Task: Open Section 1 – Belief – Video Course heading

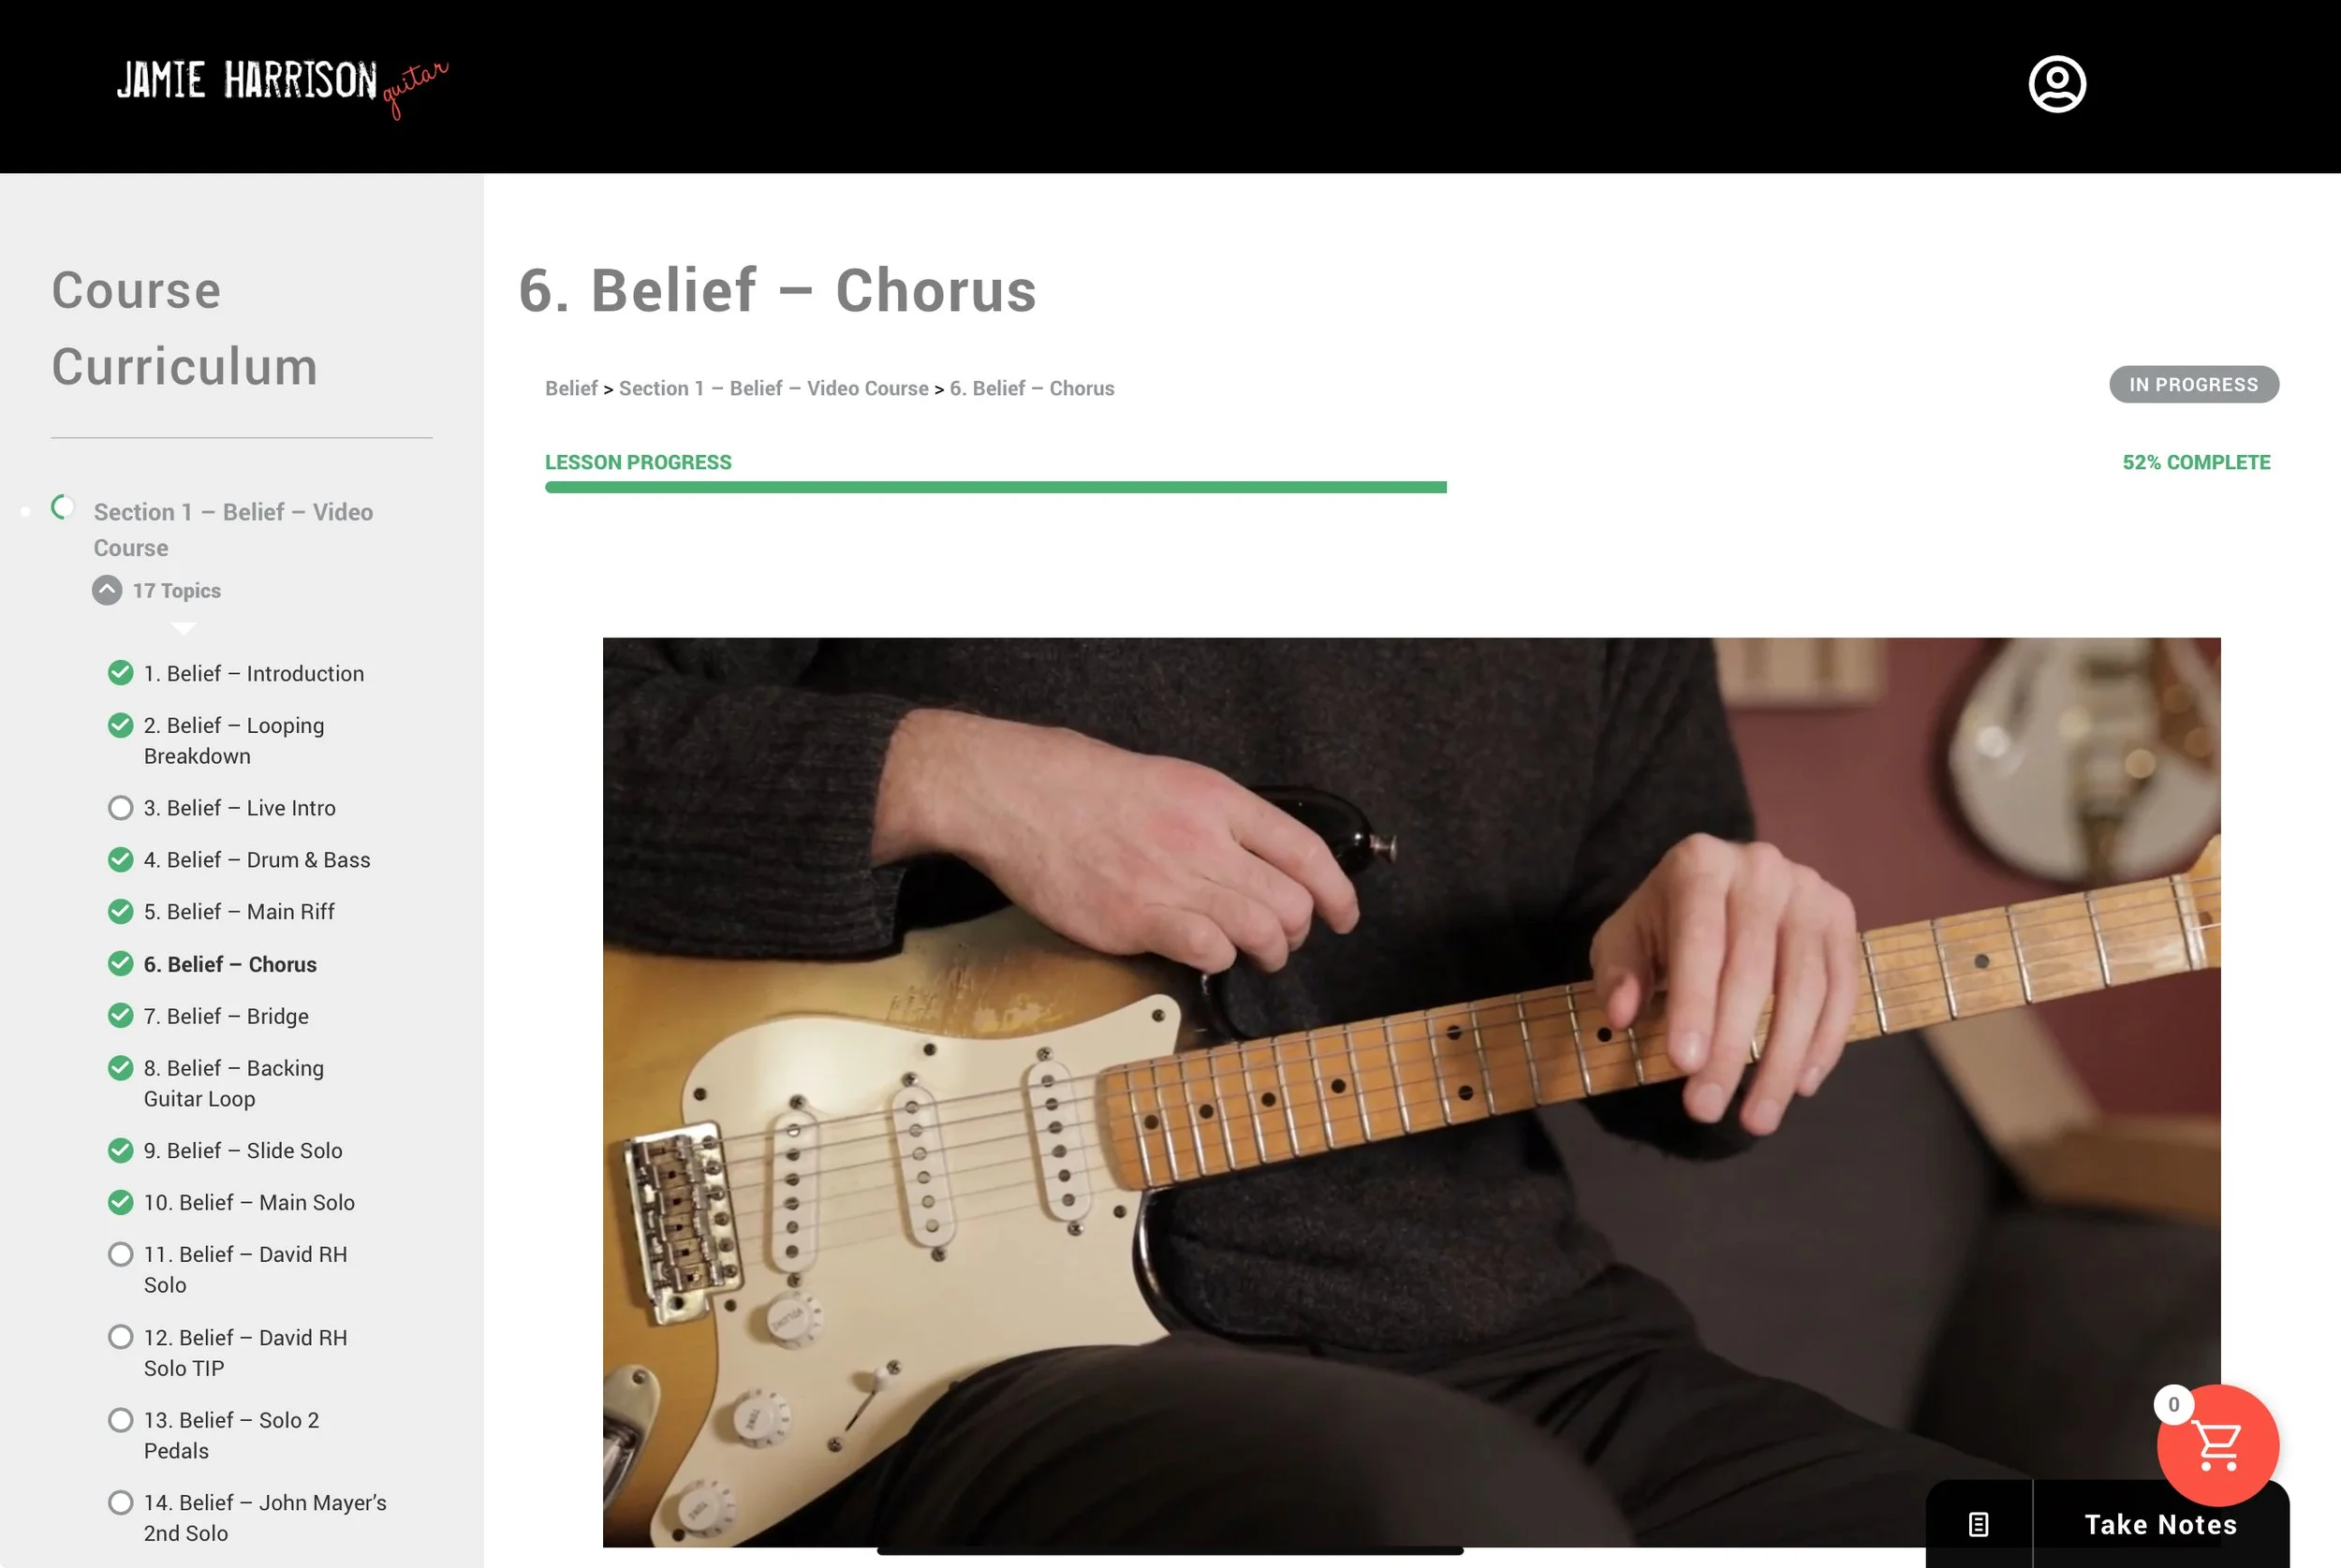Action: (233, 530)
